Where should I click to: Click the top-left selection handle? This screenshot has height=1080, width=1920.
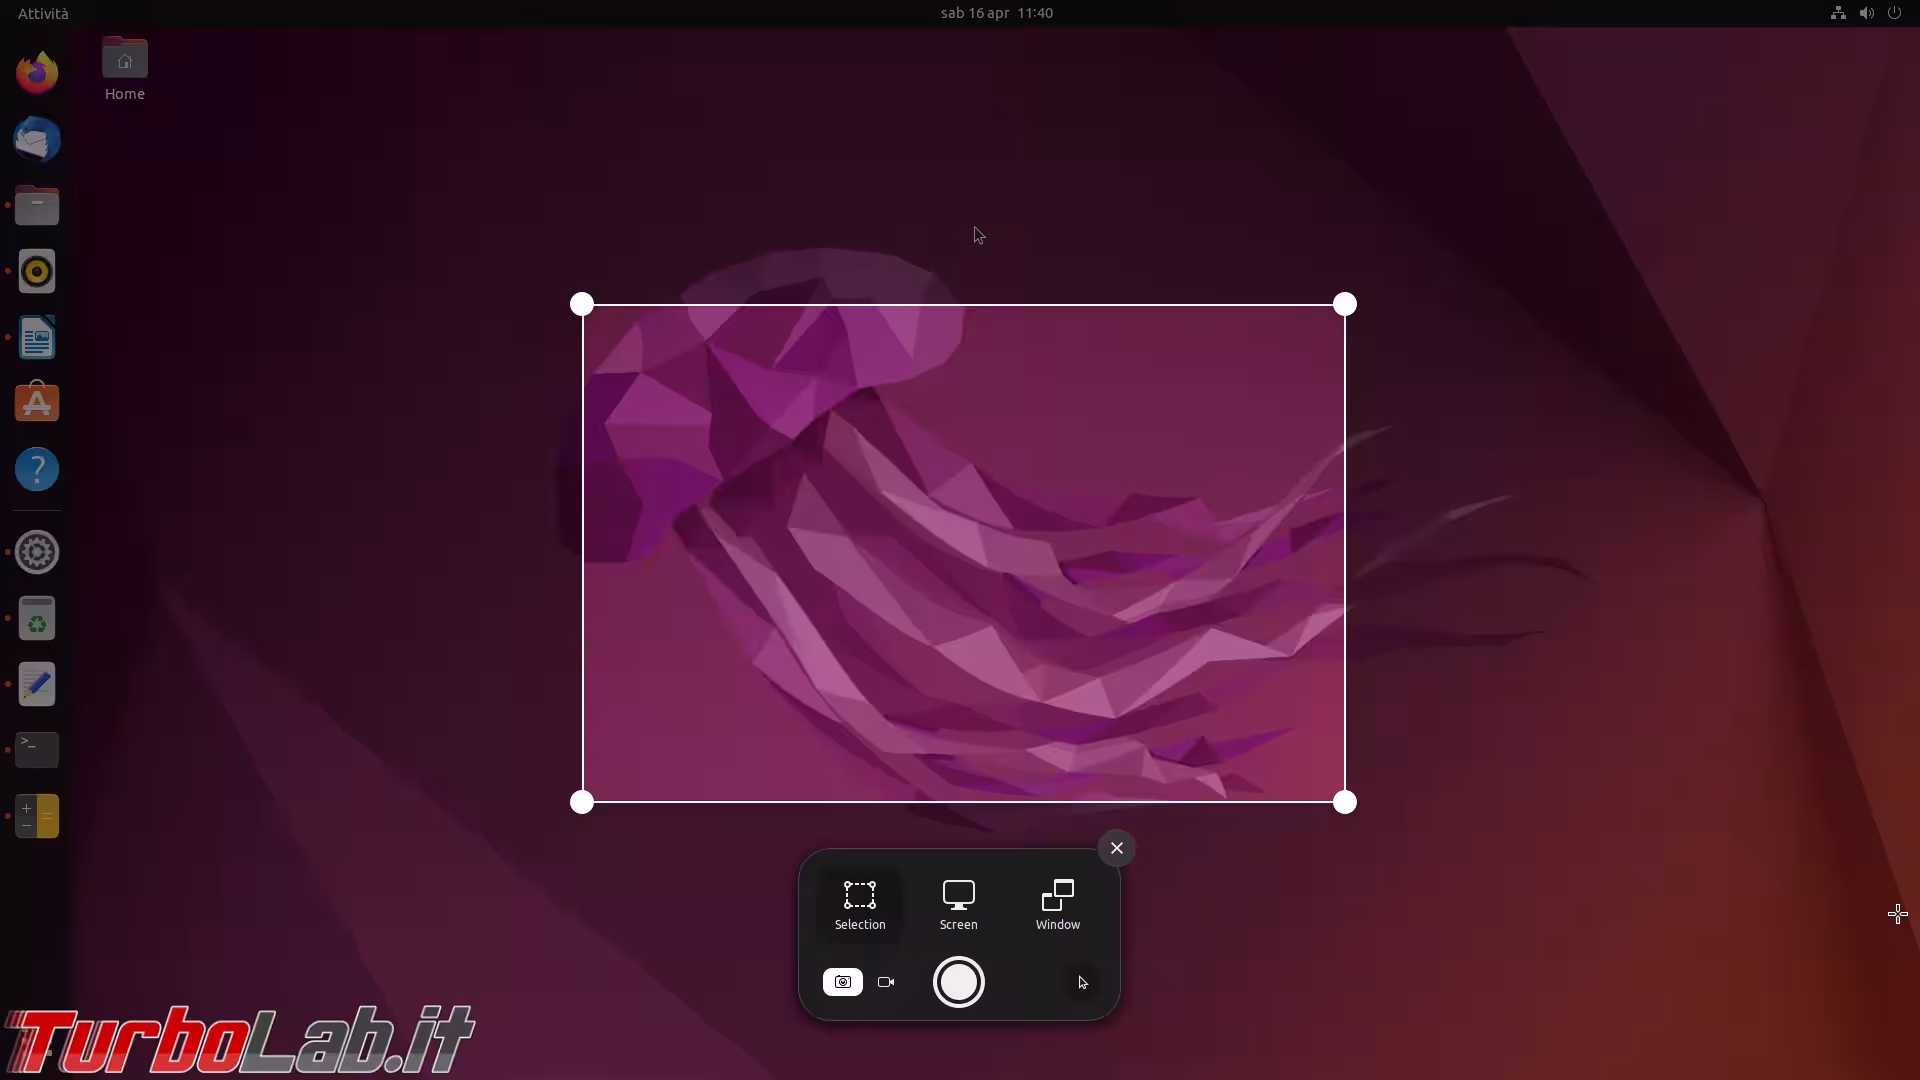pyautogui.click(x=582, y=304)
